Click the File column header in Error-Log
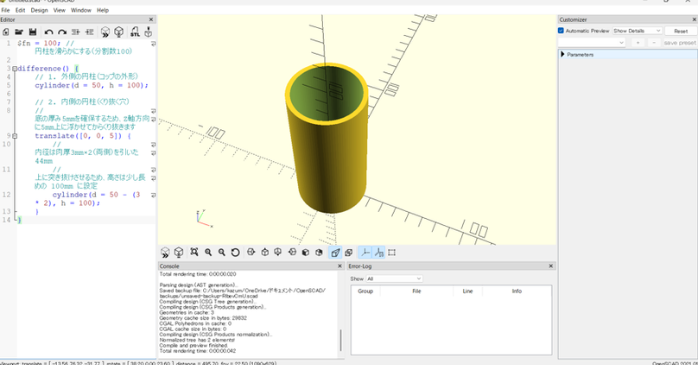698x365 pixels. click(417, 291)
